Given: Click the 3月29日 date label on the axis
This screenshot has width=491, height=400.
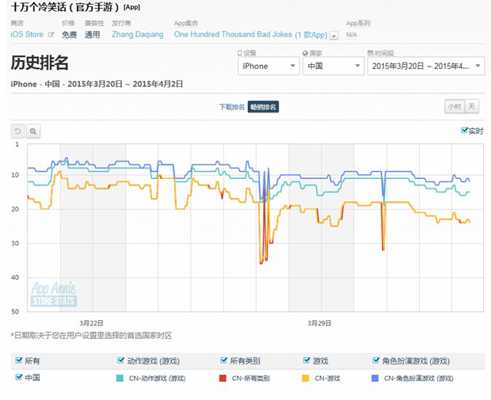Looking at the screenshot, I should point(319,323).
